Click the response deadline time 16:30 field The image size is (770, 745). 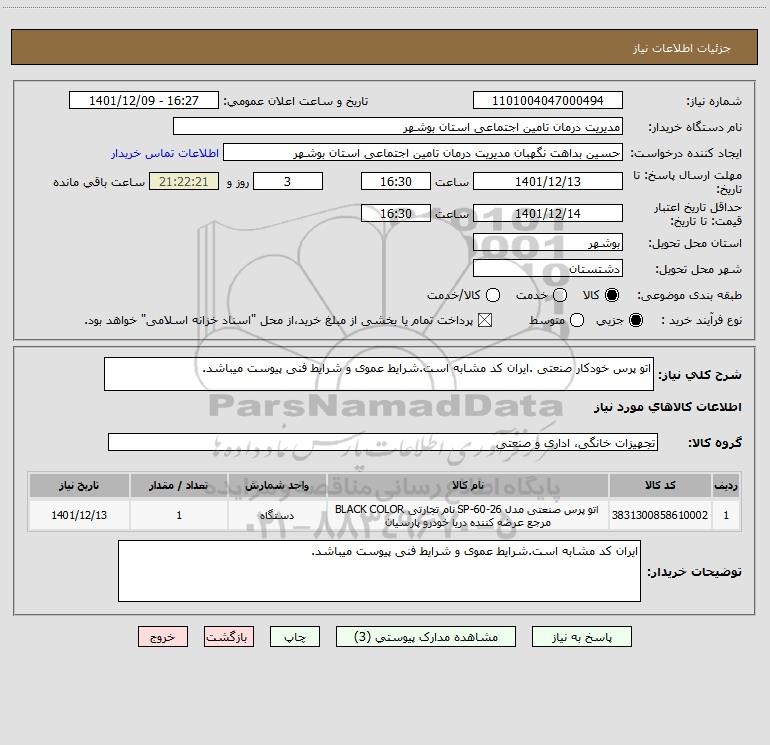pyautogui.click(x=396, y=181)
